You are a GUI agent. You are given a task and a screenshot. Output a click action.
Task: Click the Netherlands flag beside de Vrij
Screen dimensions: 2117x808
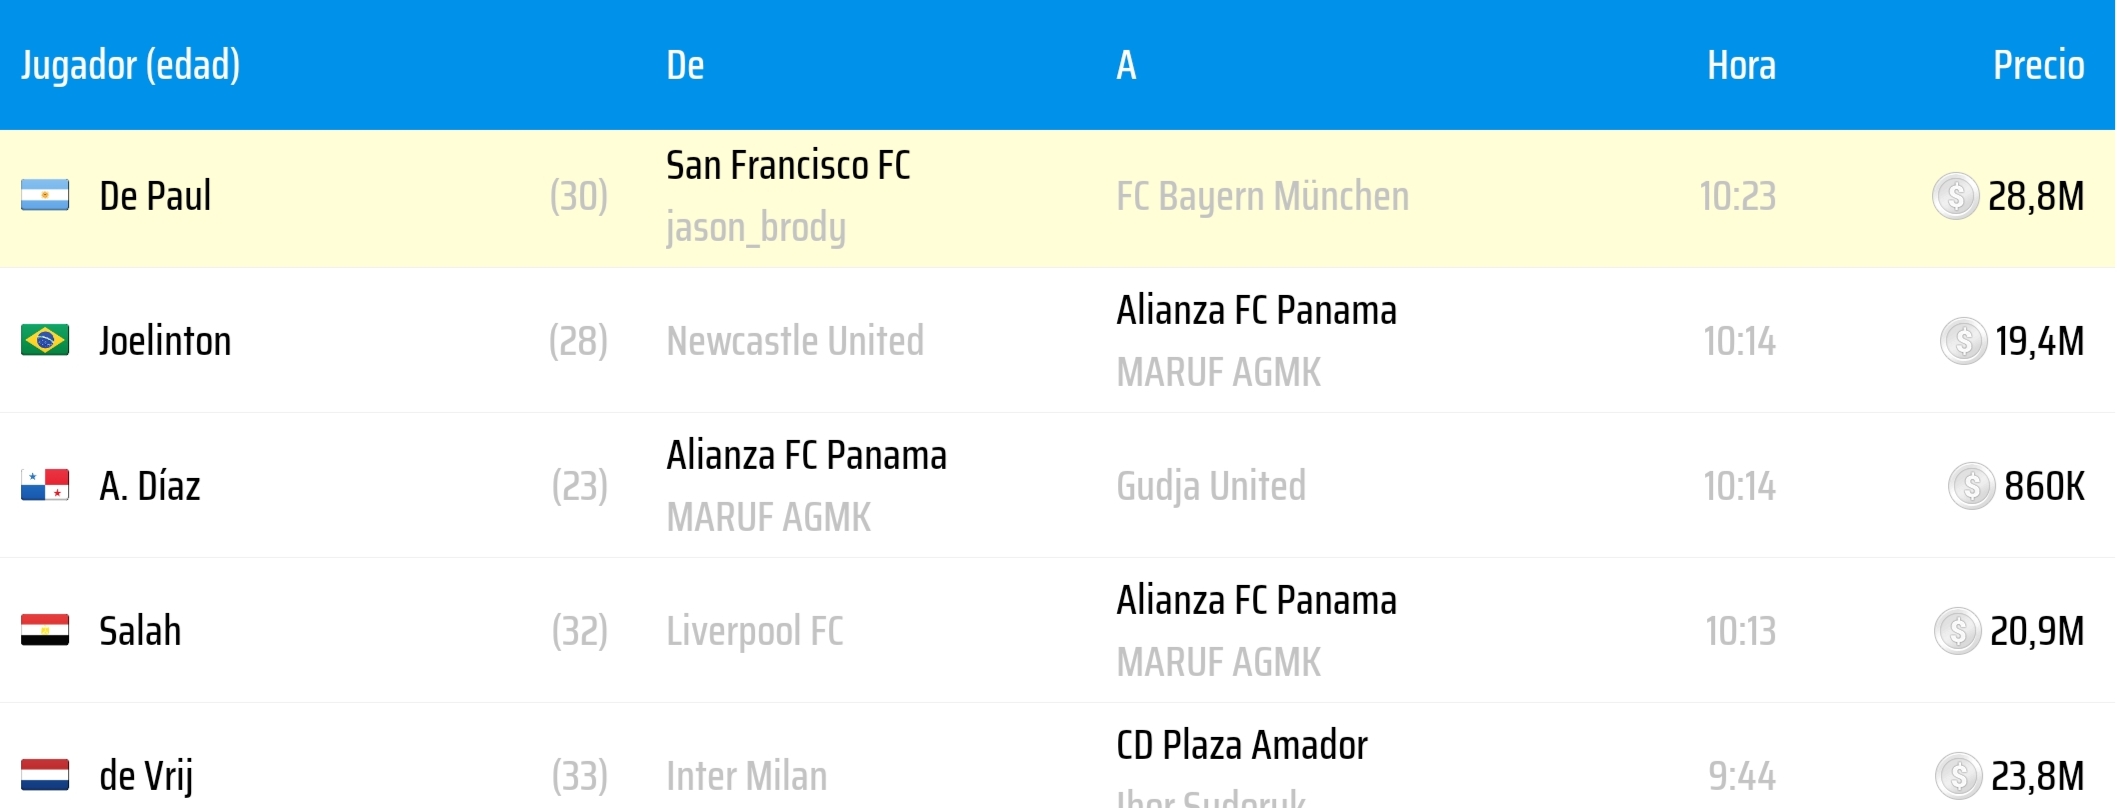45,775
